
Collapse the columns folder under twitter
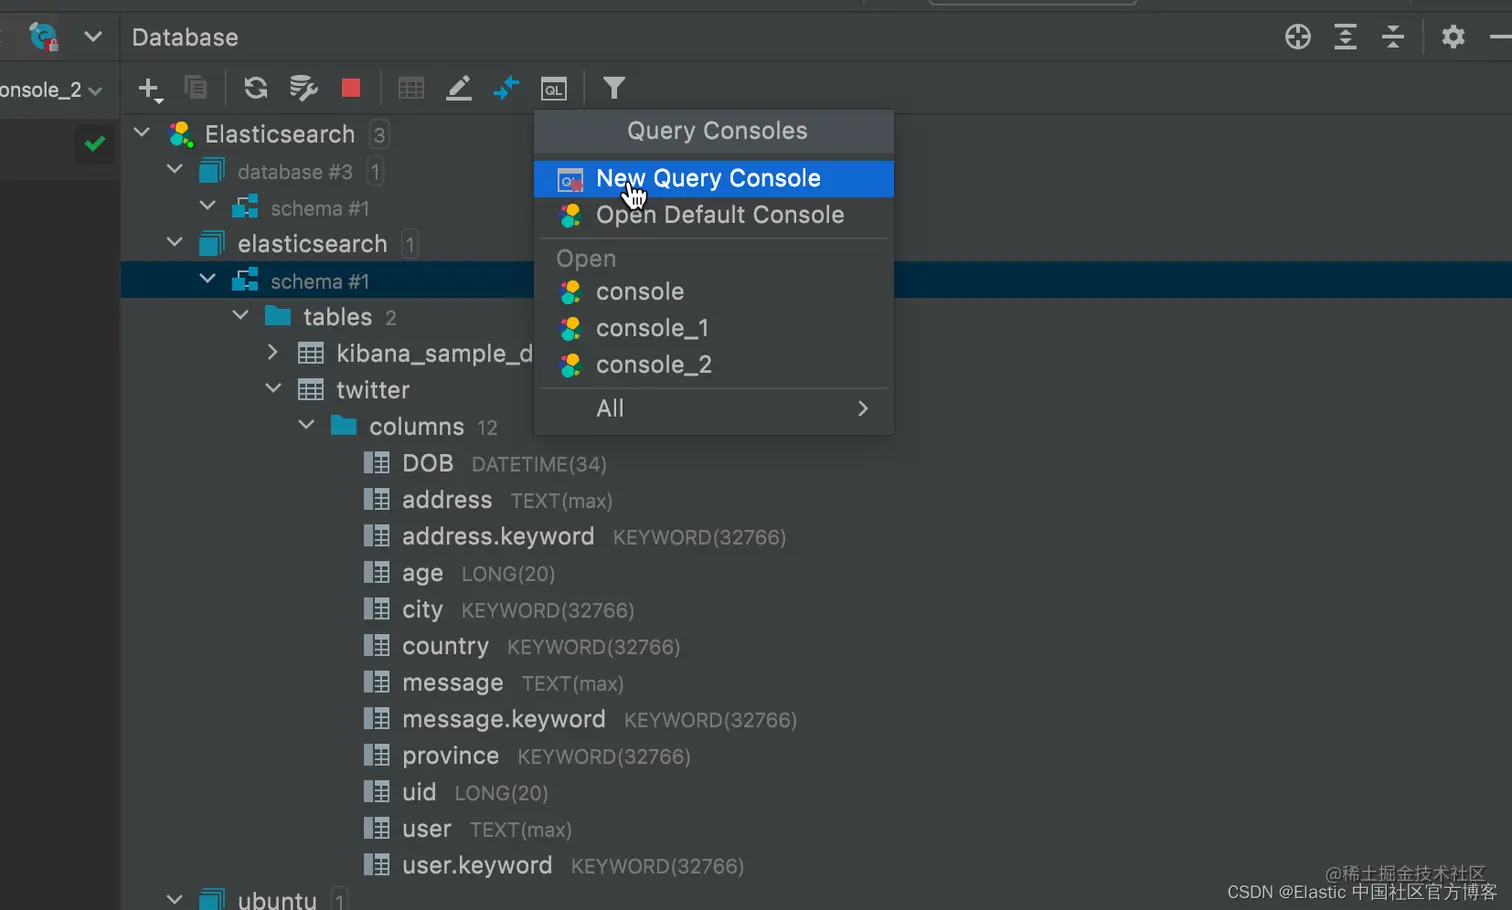click(x=306, y=424)
